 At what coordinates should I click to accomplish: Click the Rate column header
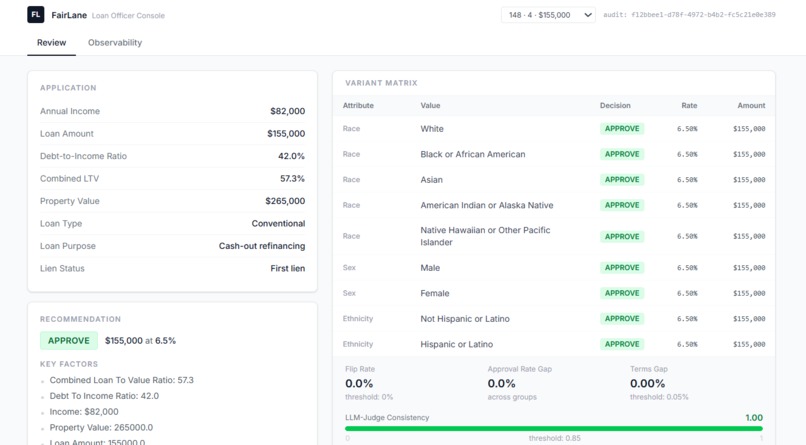point(689,105)
